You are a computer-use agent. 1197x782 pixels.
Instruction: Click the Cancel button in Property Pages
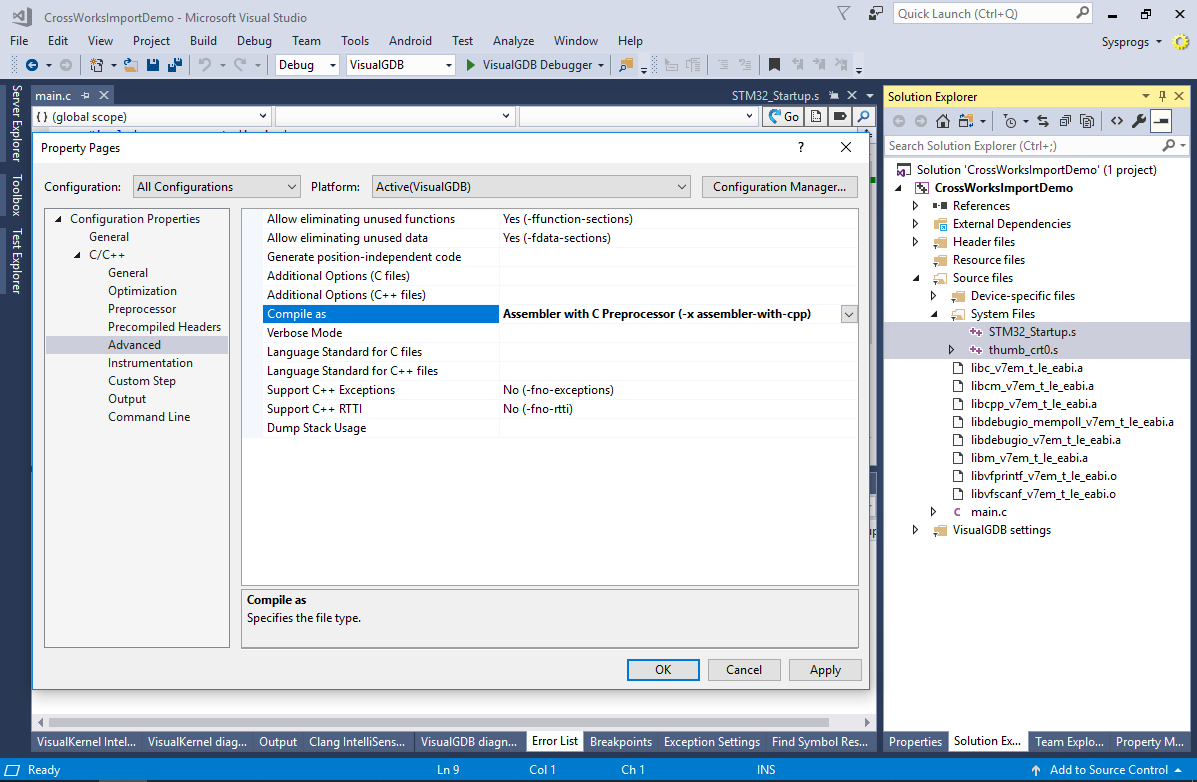coord(744,670)
